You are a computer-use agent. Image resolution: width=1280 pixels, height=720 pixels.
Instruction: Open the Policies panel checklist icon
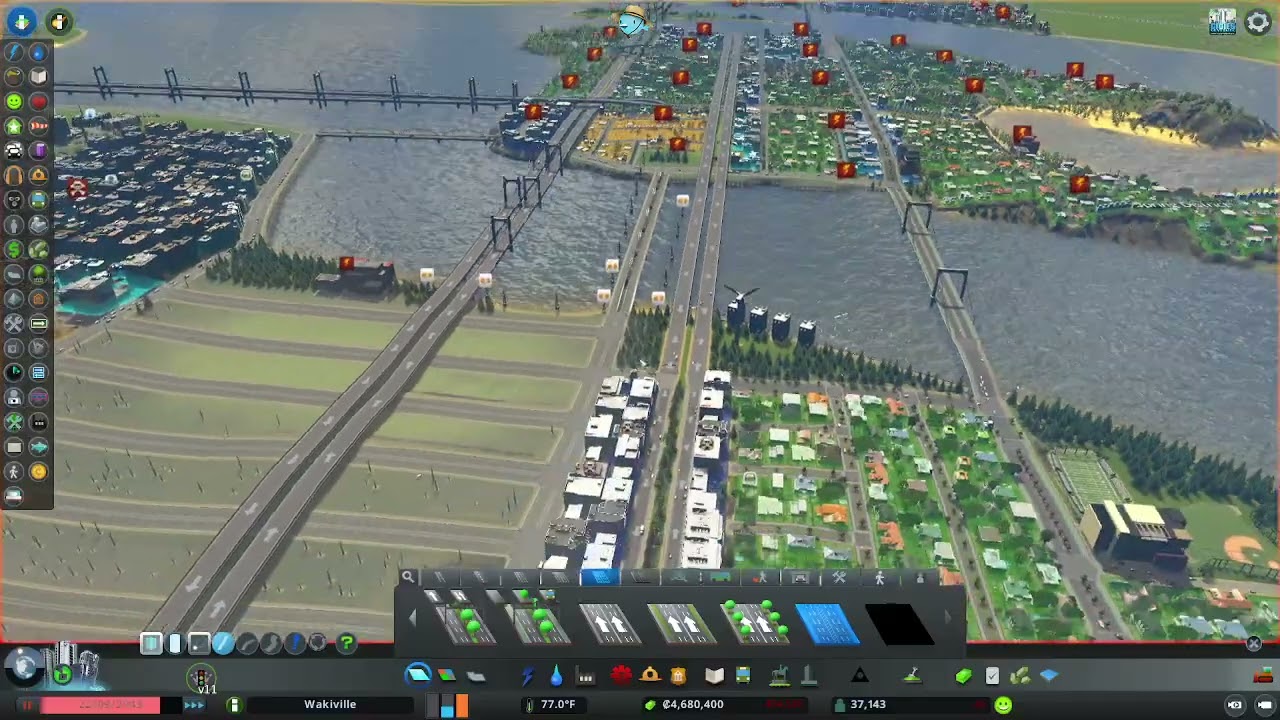(x=992, y=676)
